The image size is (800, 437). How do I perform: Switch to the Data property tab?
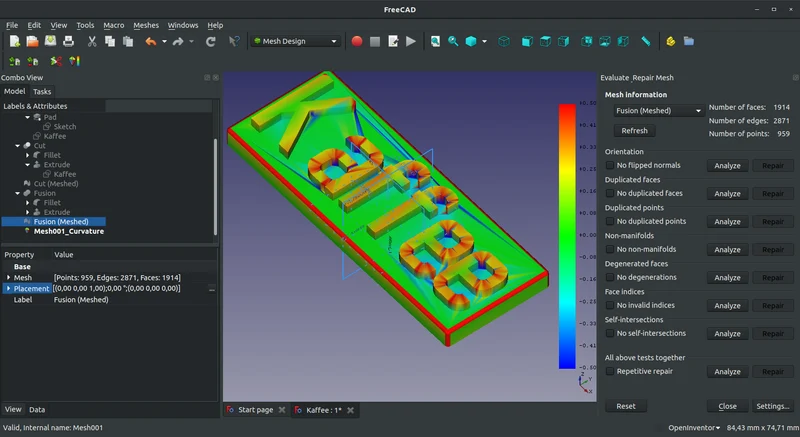pyautogui.click(x=37, y=409)
